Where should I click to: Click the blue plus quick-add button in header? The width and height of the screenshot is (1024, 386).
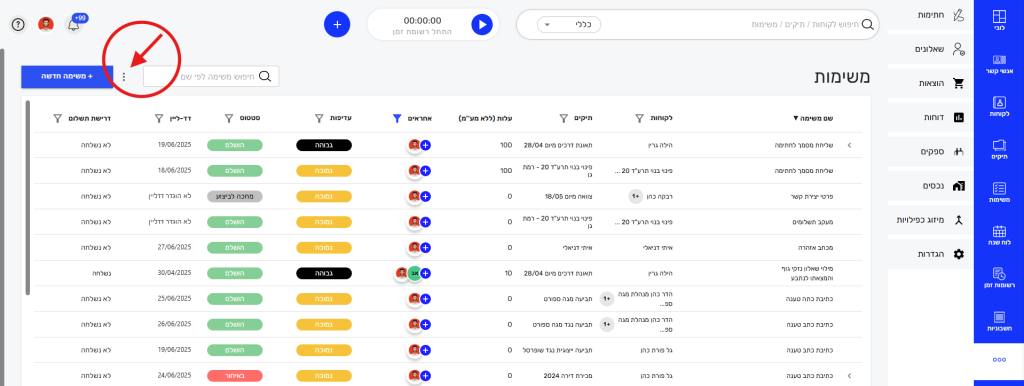click(x=337, y=24)
